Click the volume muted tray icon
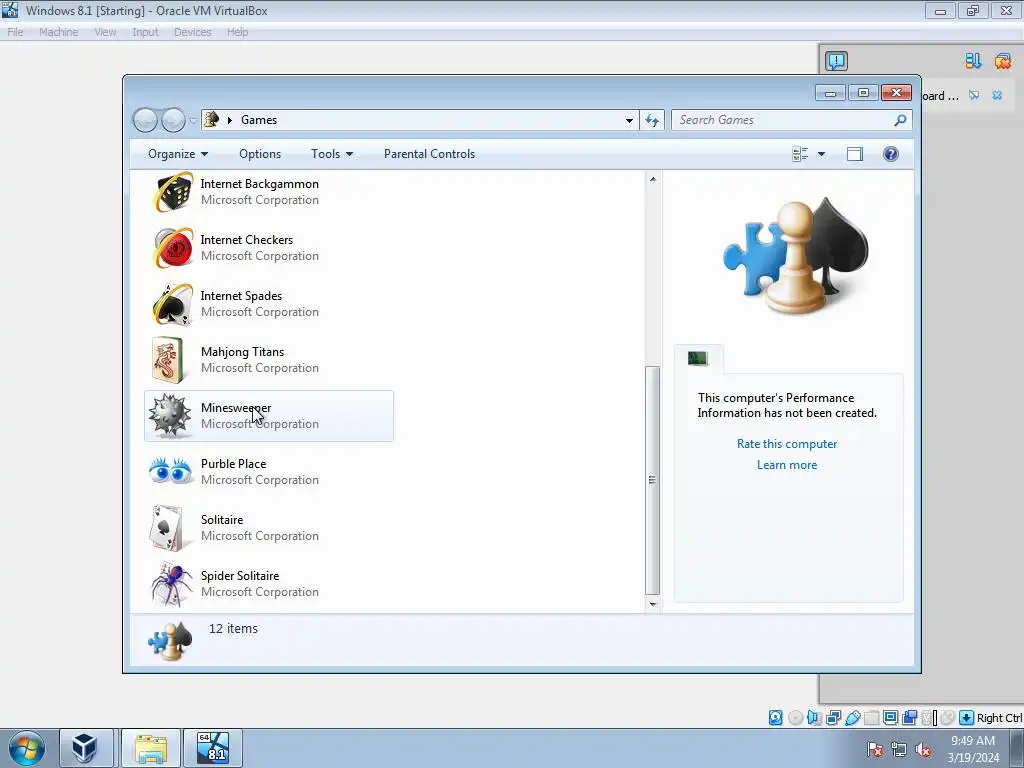The width and height of the screenshot is (1024, 768). point(923,750)
